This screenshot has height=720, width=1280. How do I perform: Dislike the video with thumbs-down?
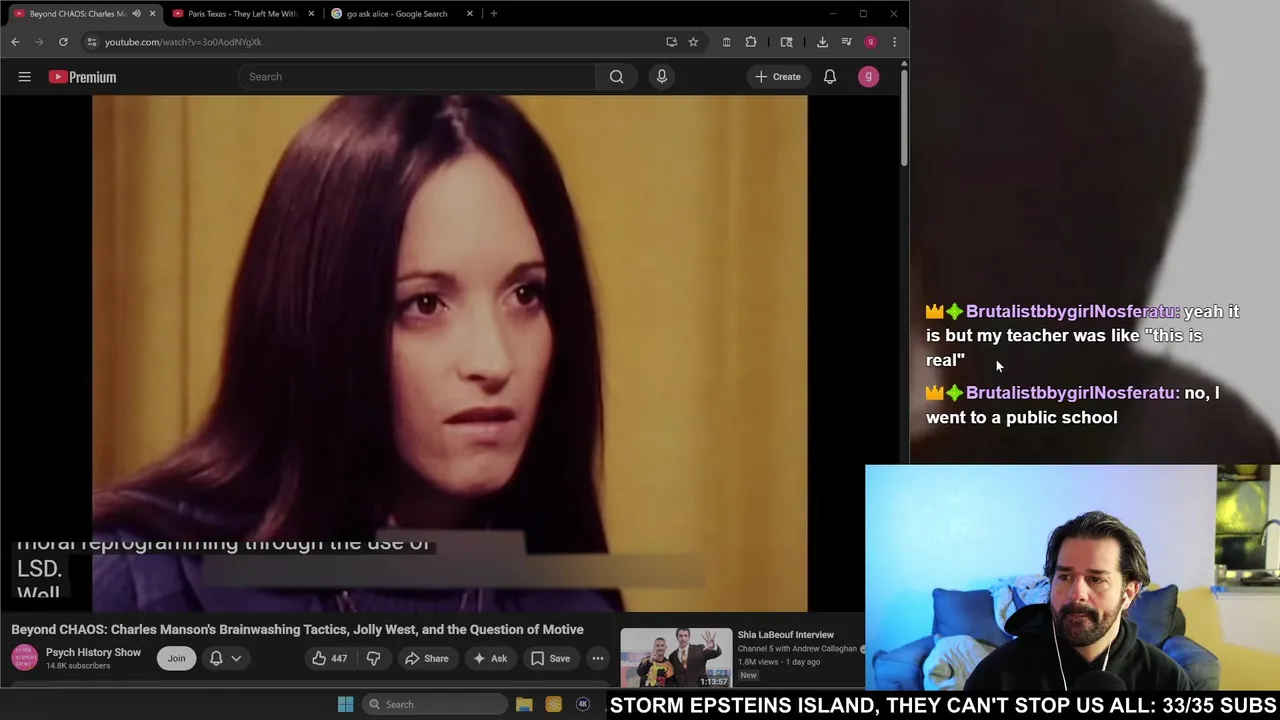(x=373, y=658)
